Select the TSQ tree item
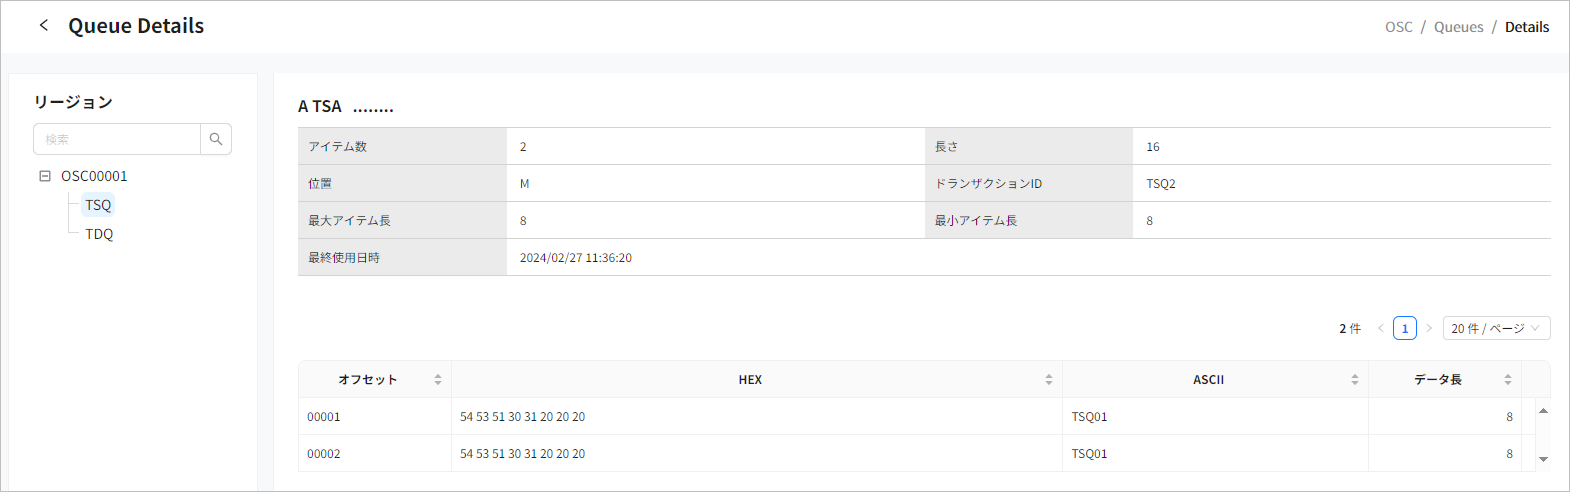The width and height of the screenshot is (1570, 492). 98,205
